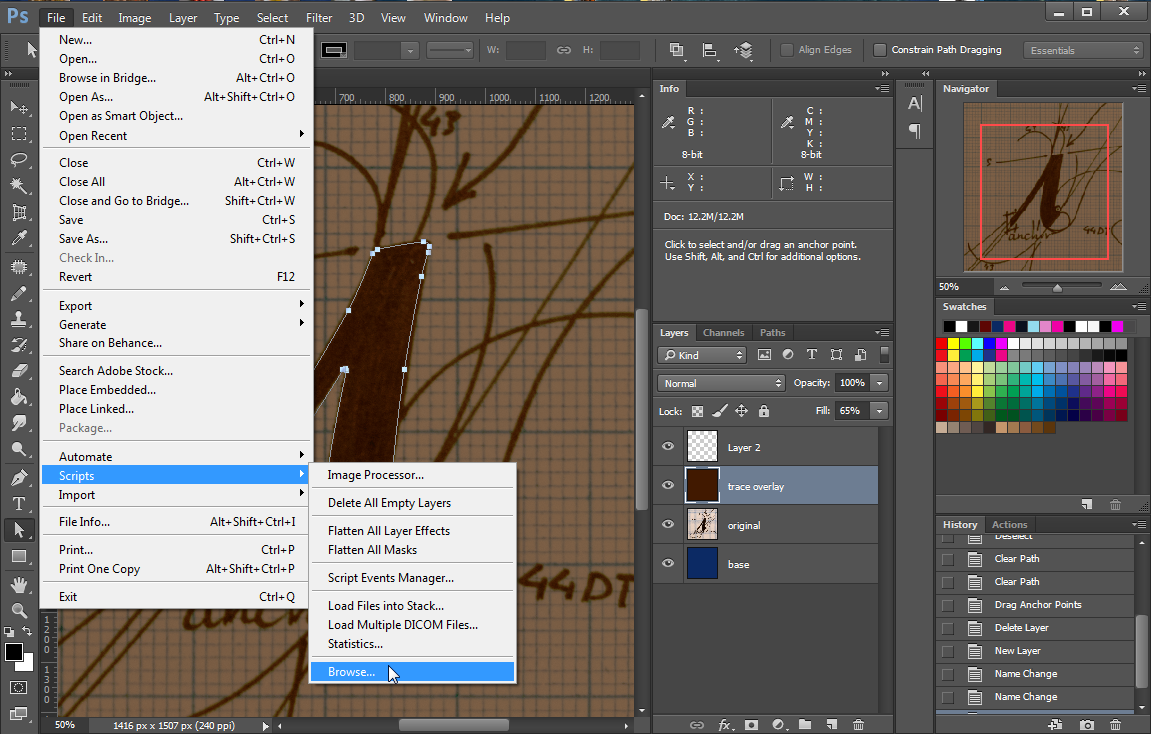Click camera snapshot icon in History panel

(1087, 724)
